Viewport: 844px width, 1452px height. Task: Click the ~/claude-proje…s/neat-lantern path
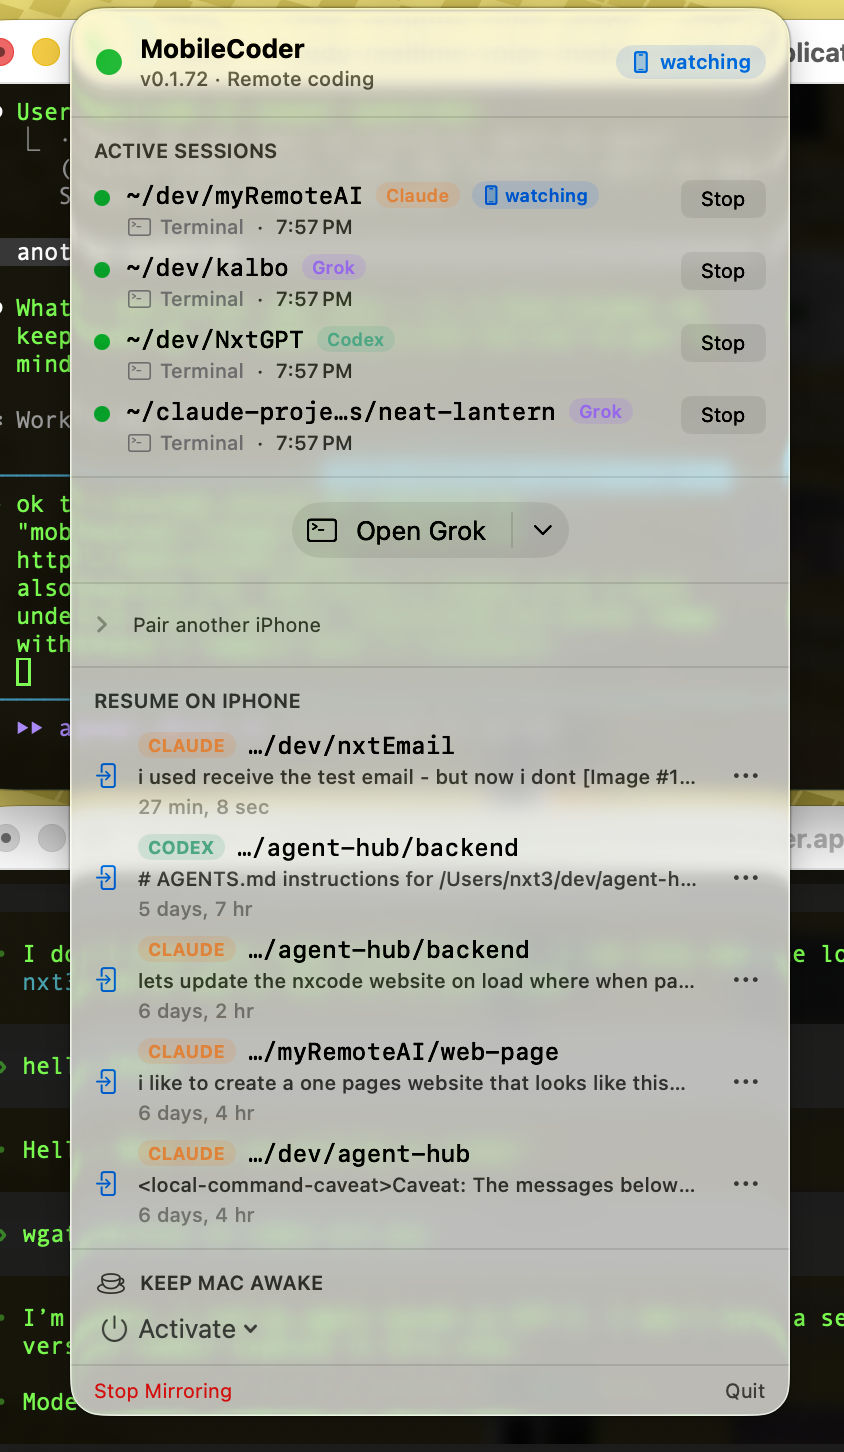[x=340, y=412]
